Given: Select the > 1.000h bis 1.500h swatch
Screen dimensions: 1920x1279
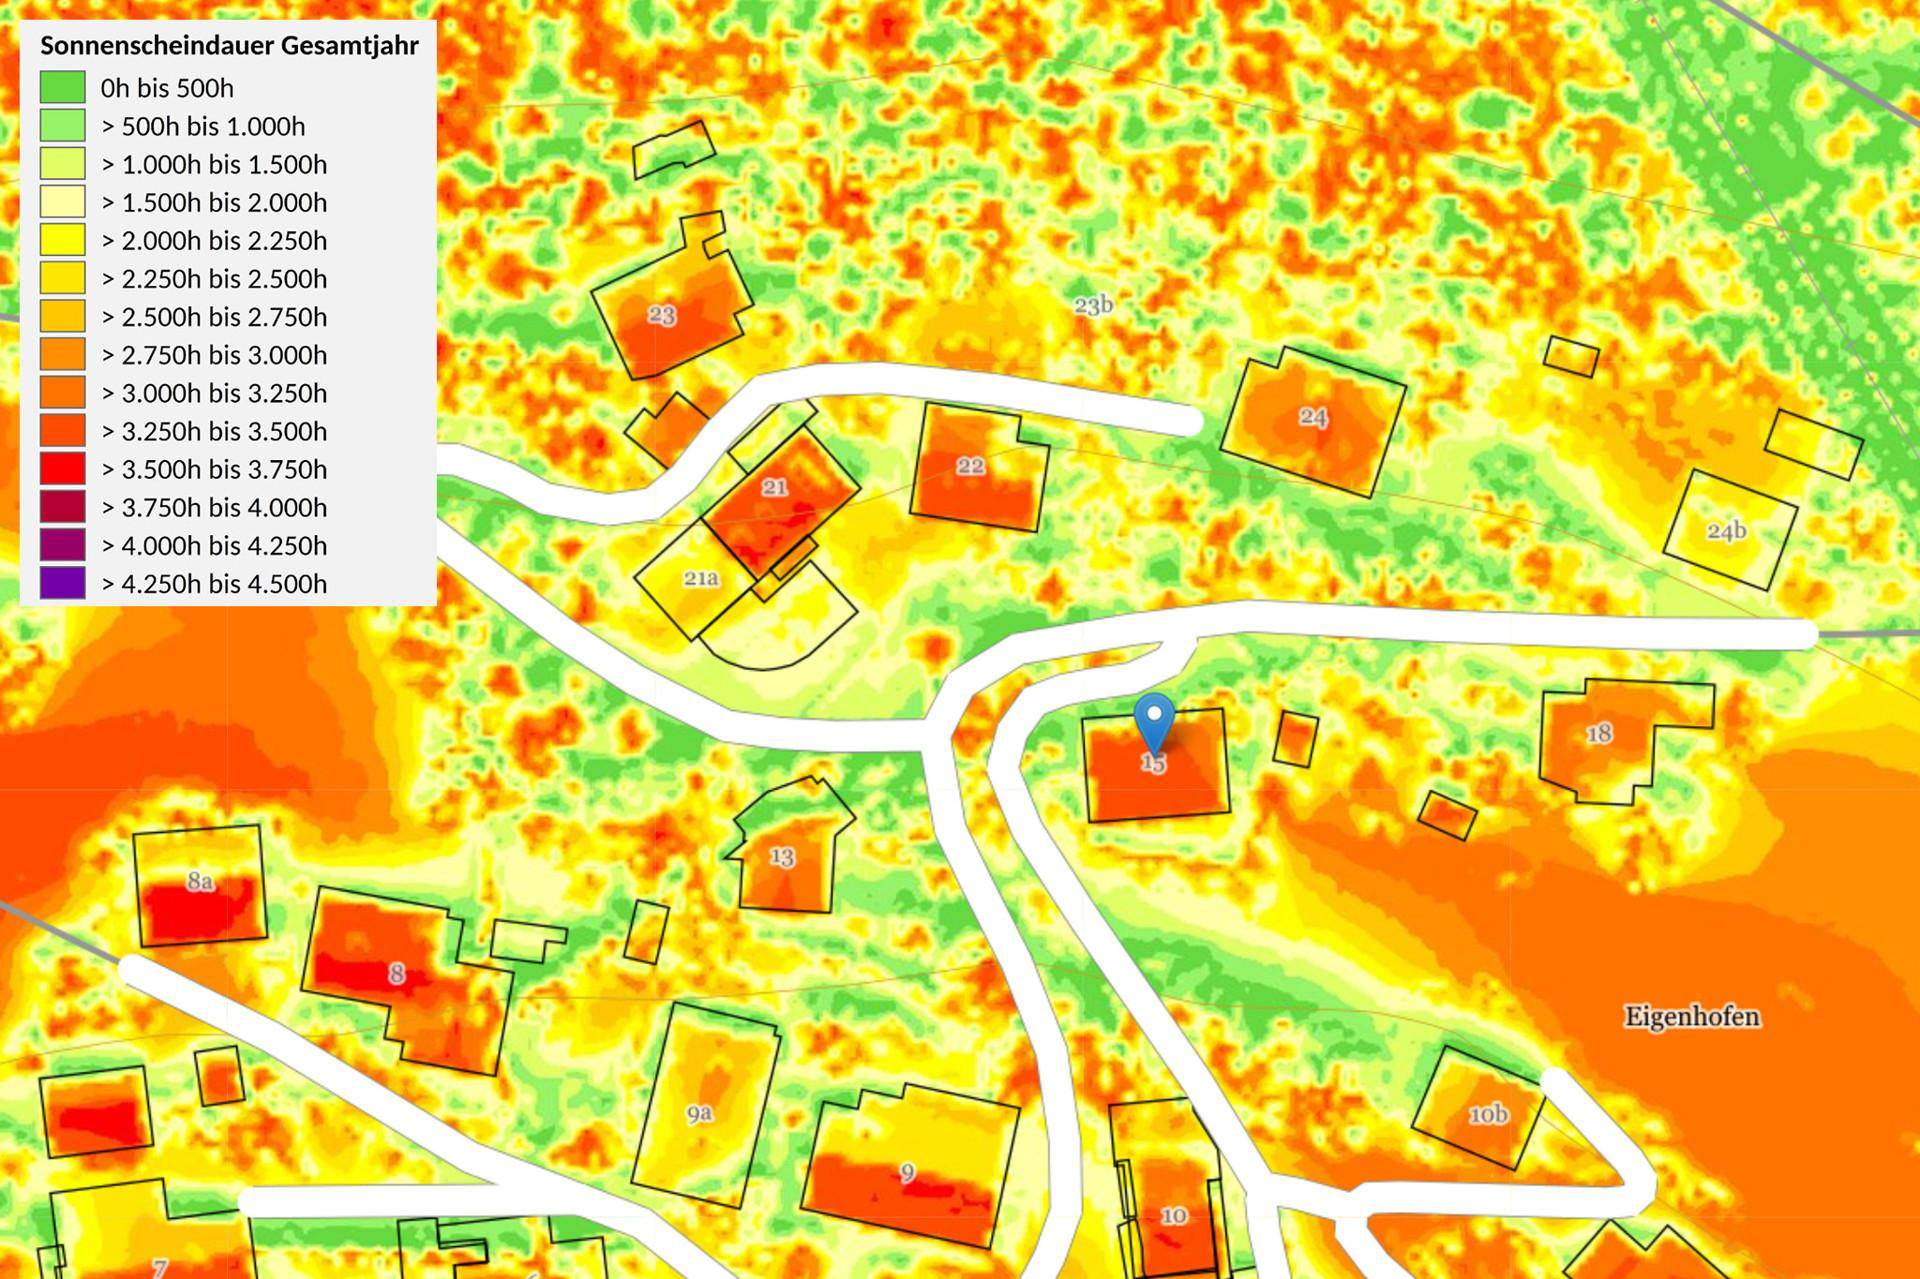Looking at the screenshot, I should coord(62,163).
